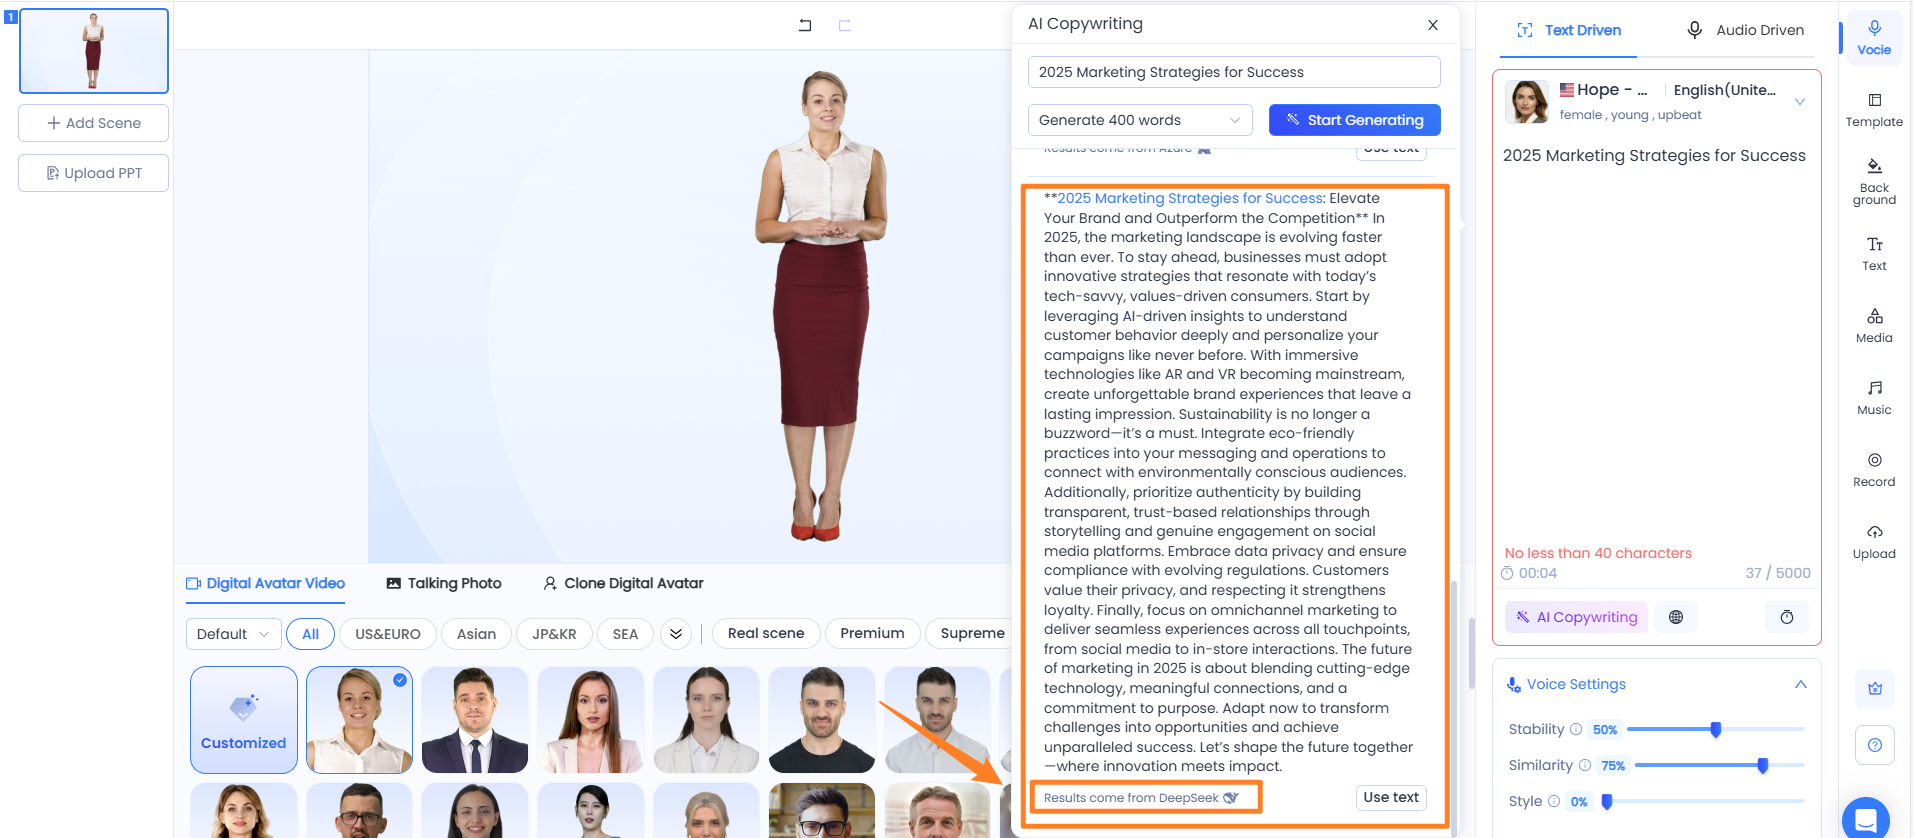The height and width of the screenshot is (838, 1914).
Task: Switch to the Talking Photo tab
Action: (444, 583)
